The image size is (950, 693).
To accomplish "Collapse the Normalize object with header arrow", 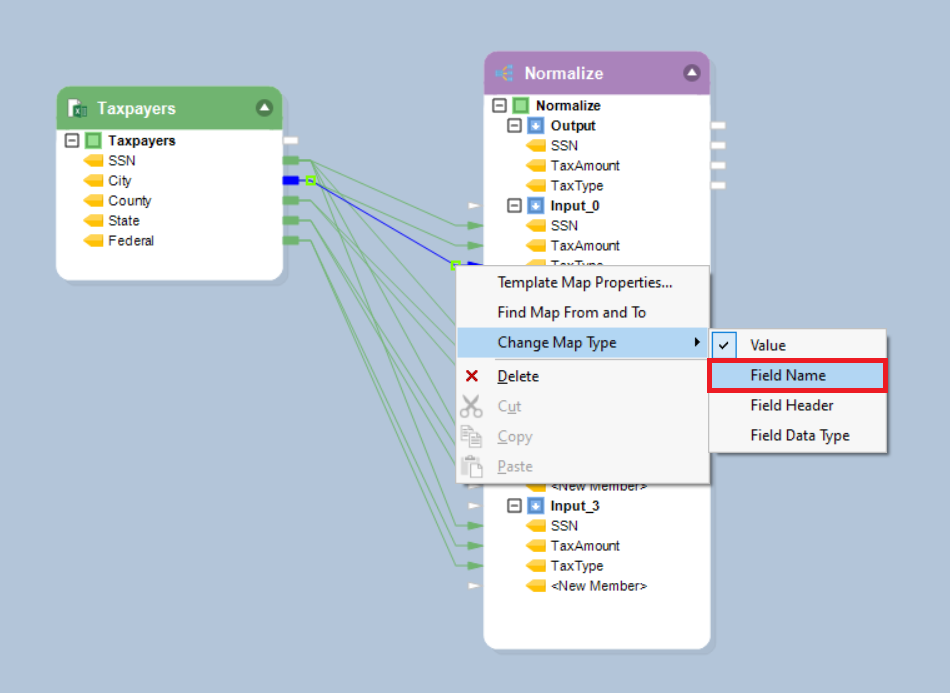I will coord(691,73).
